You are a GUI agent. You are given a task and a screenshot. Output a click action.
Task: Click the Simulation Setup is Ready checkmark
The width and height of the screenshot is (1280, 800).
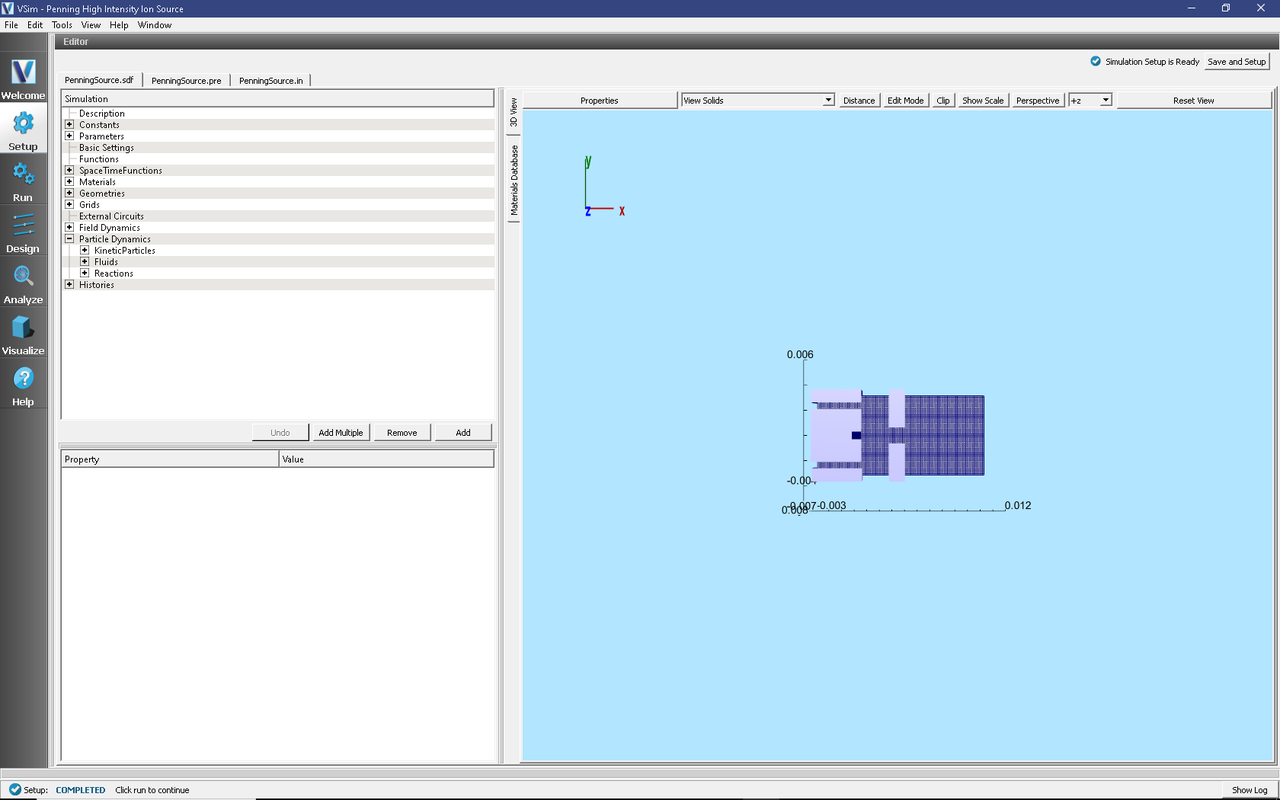coord(1096,61)
